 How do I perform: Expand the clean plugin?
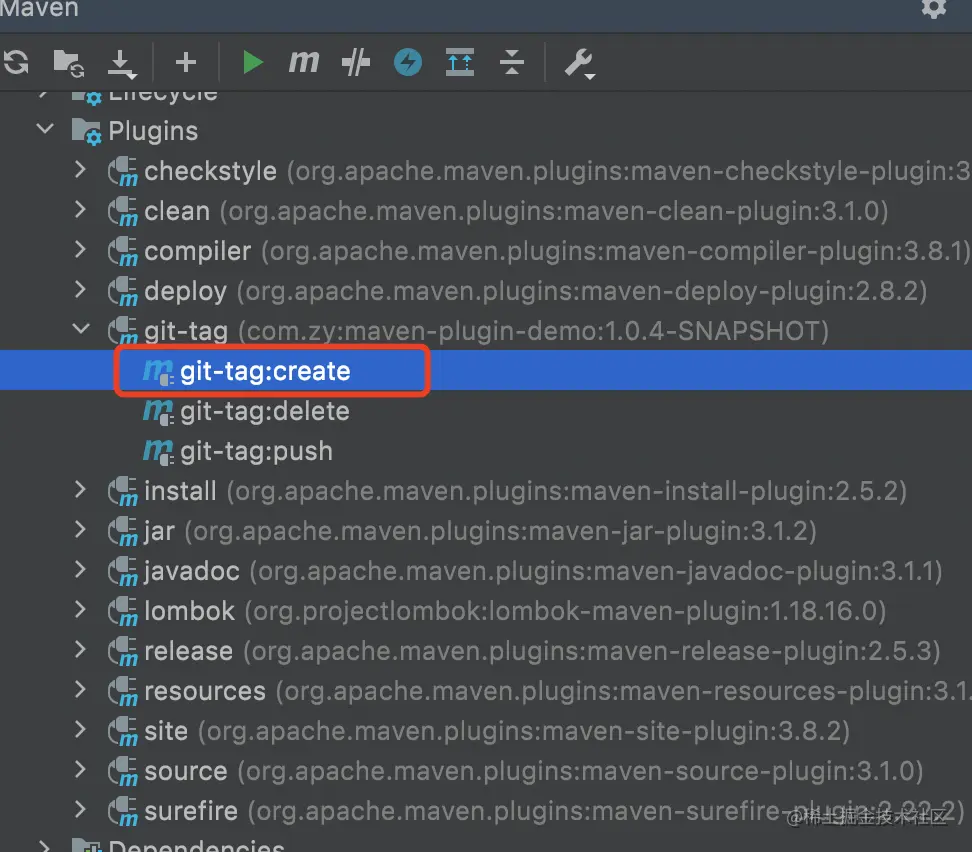80,210
